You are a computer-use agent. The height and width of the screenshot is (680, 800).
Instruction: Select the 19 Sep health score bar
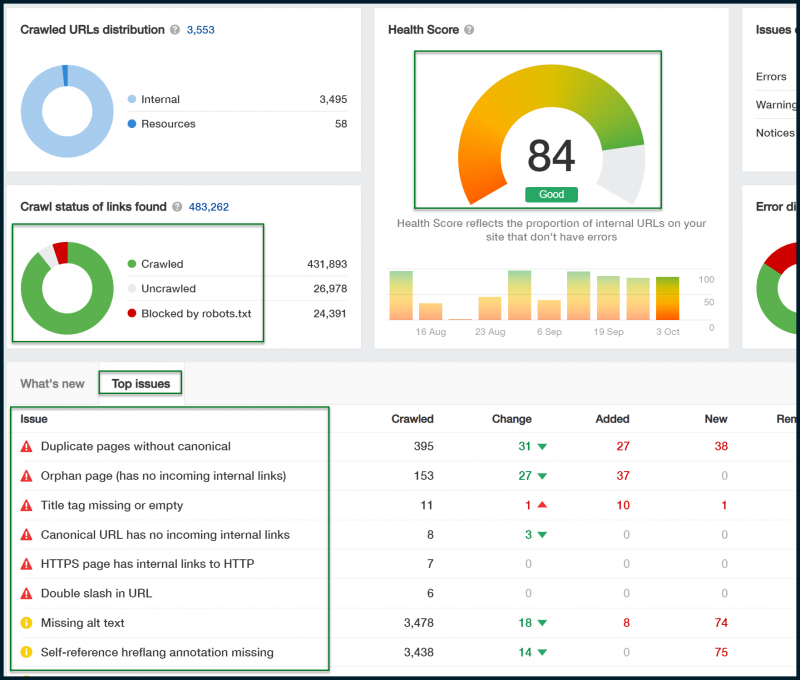pos(608,298)
